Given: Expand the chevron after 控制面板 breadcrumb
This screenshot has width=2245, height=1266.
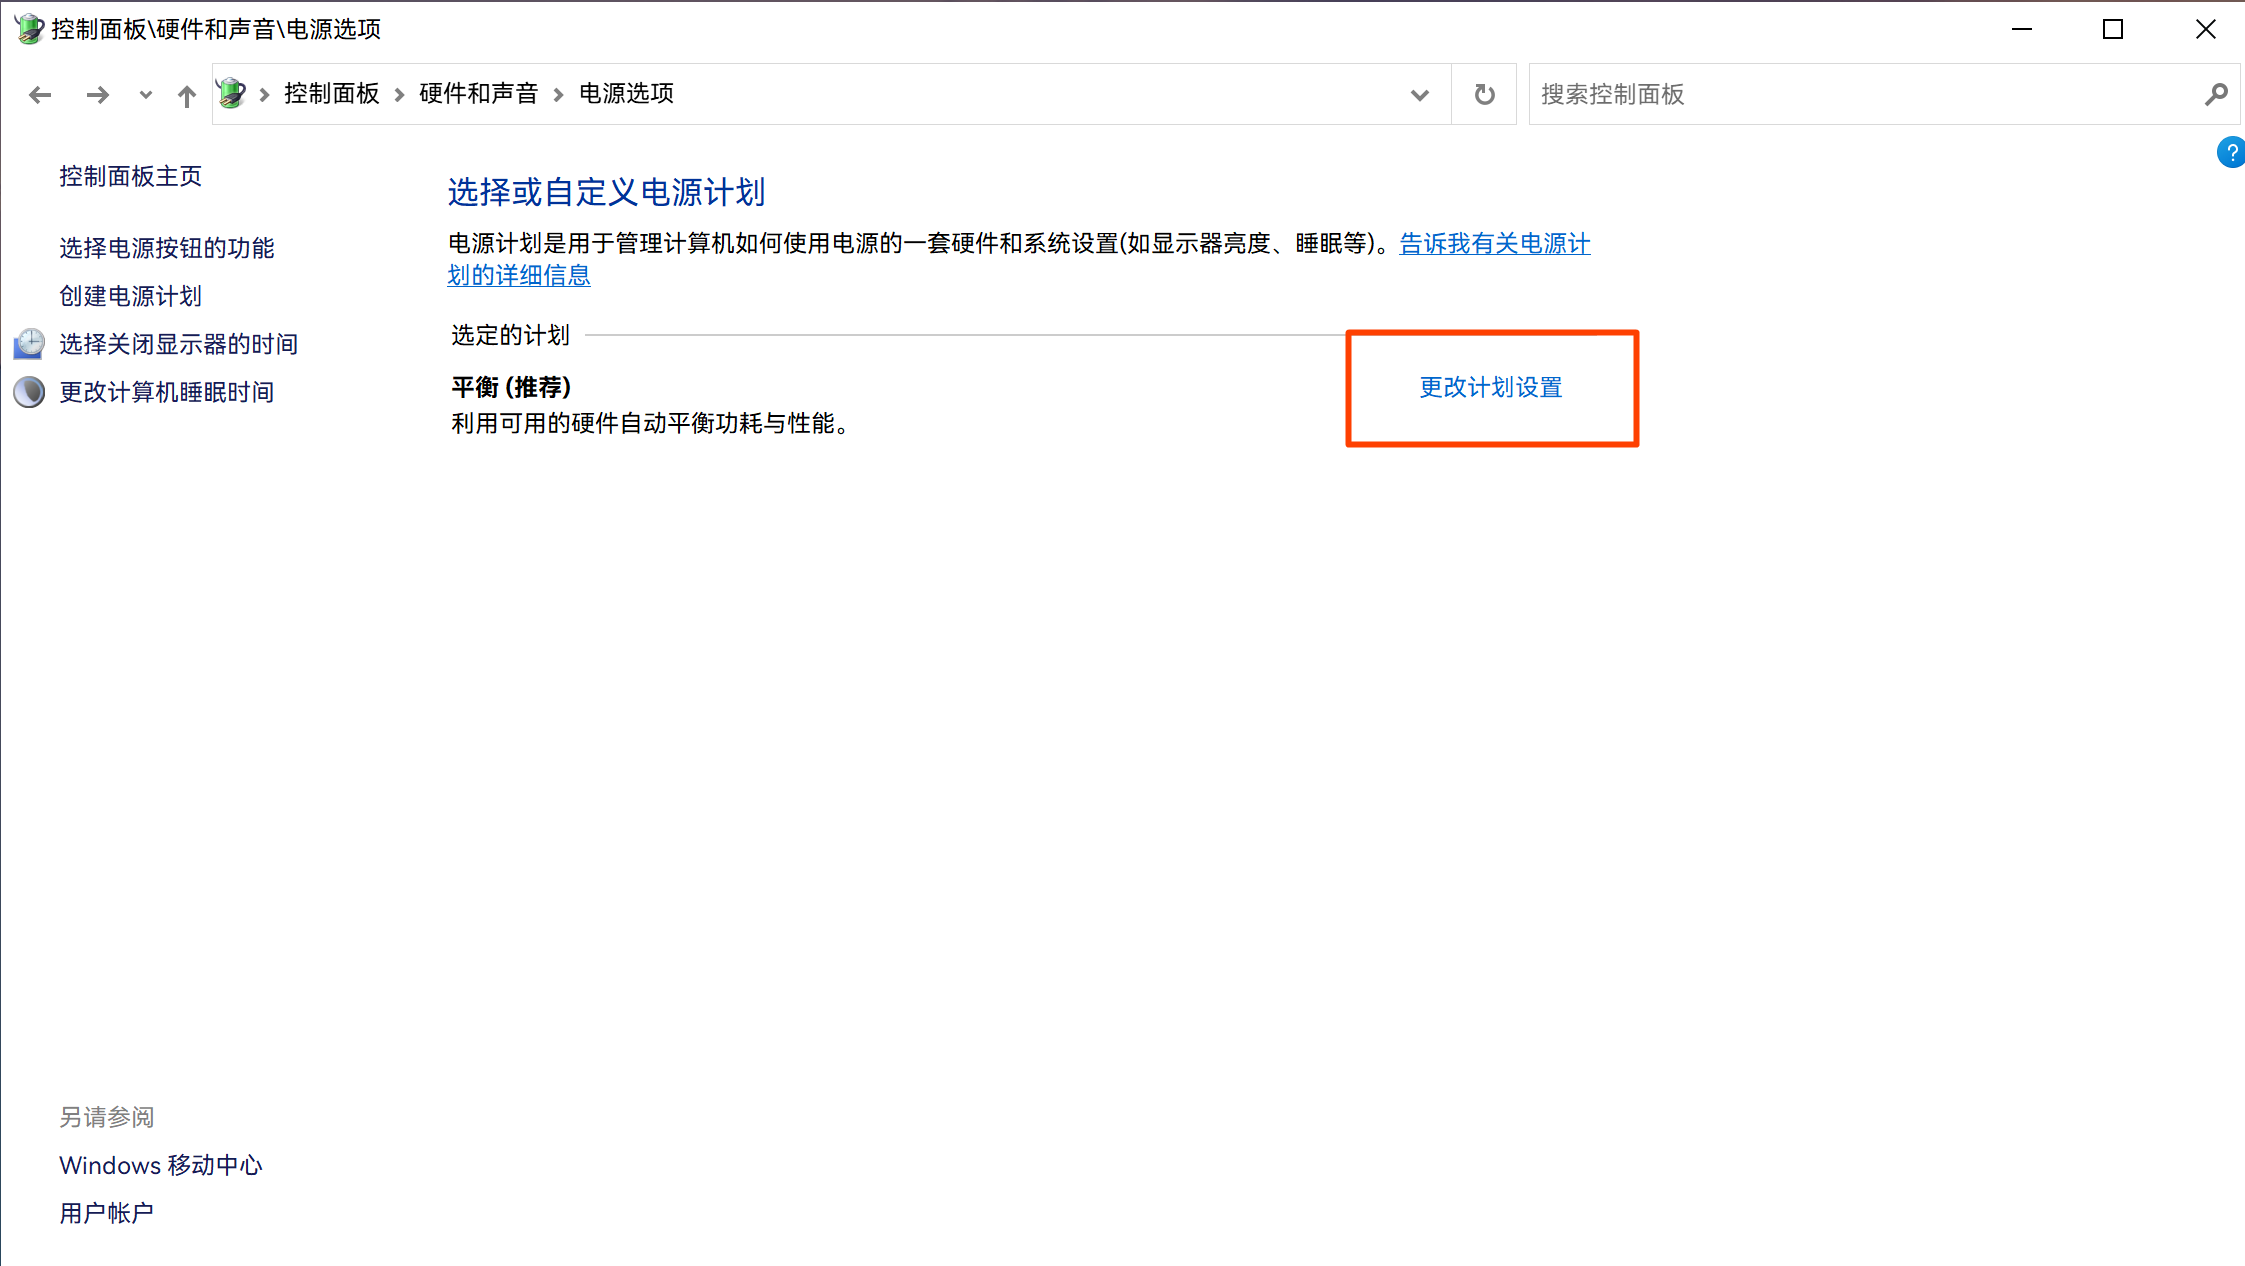Looking at the screenshot, I should pos(399,95).
